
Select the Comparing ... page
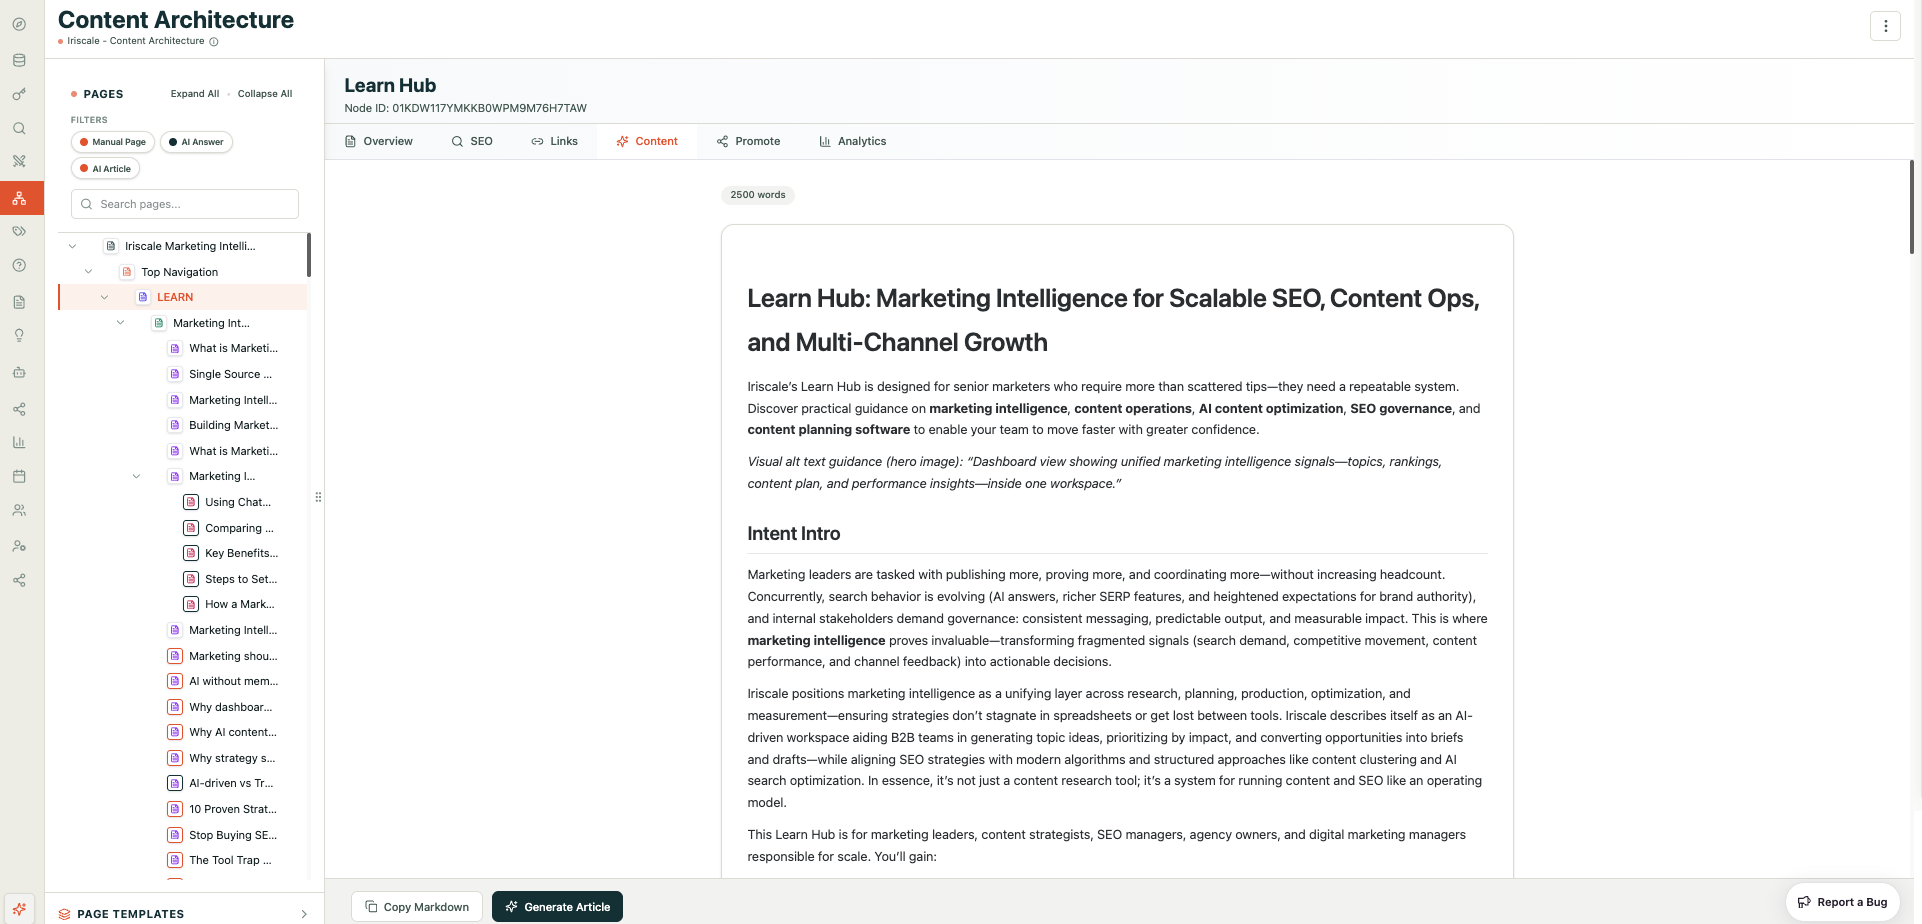pyautogui.click(x=239, y=528)
